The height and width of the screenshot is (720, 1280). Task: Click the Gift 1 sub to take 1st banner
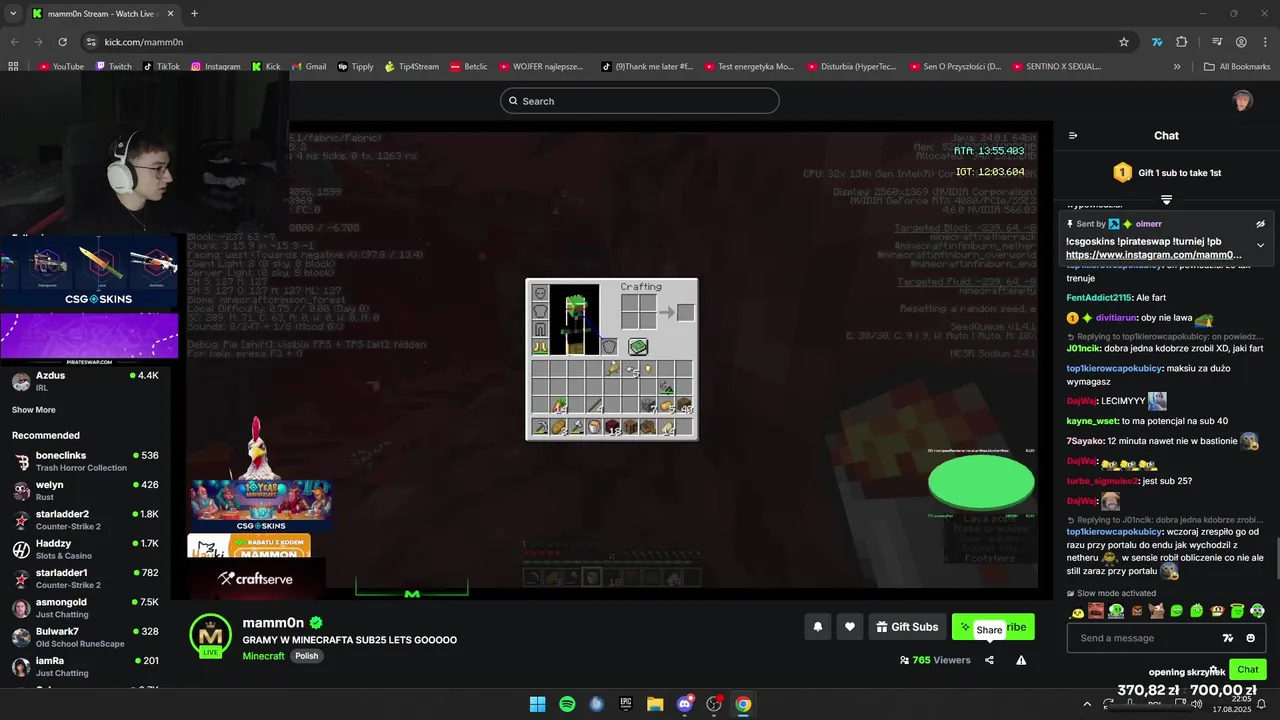pos(1166,173)
